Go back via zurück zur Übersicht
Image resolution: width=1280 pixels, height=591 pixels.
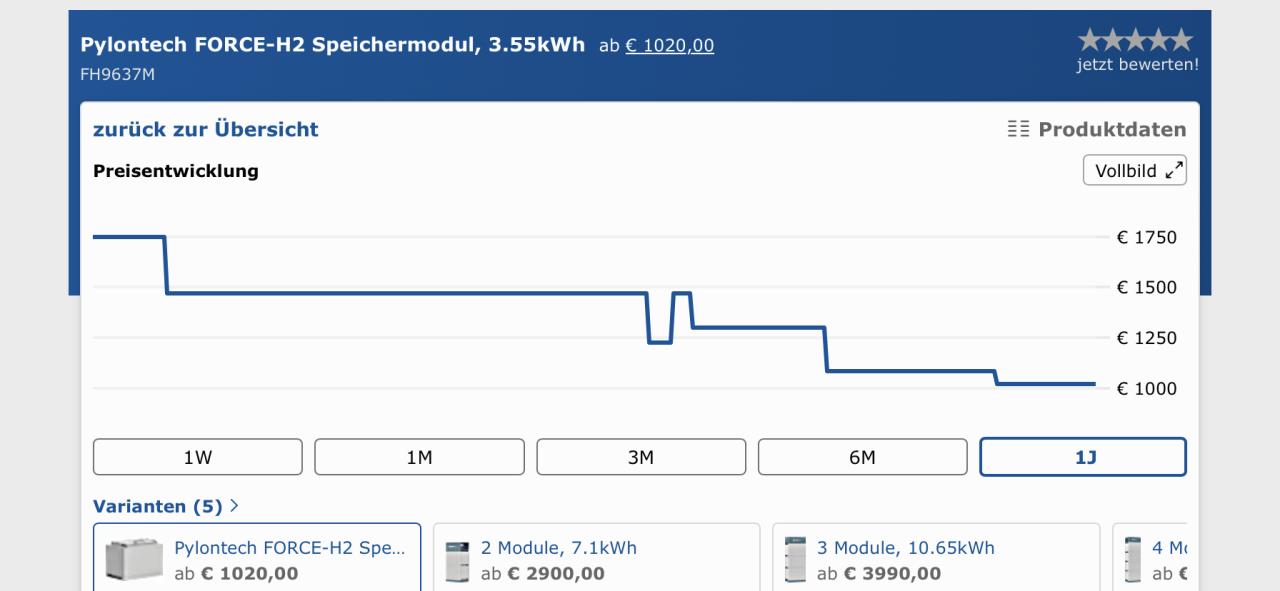(x=206, y=129)
